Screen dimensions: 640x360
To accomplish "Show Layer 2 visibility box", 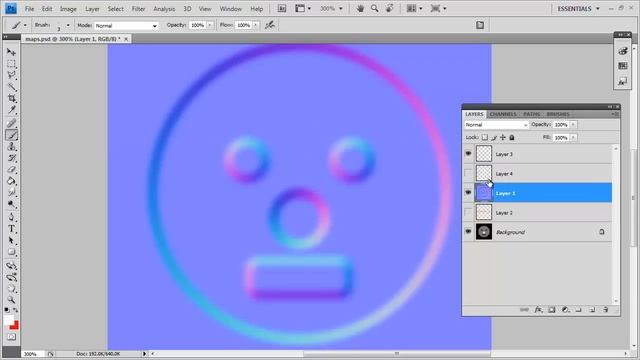I will [x=468, y=212].
